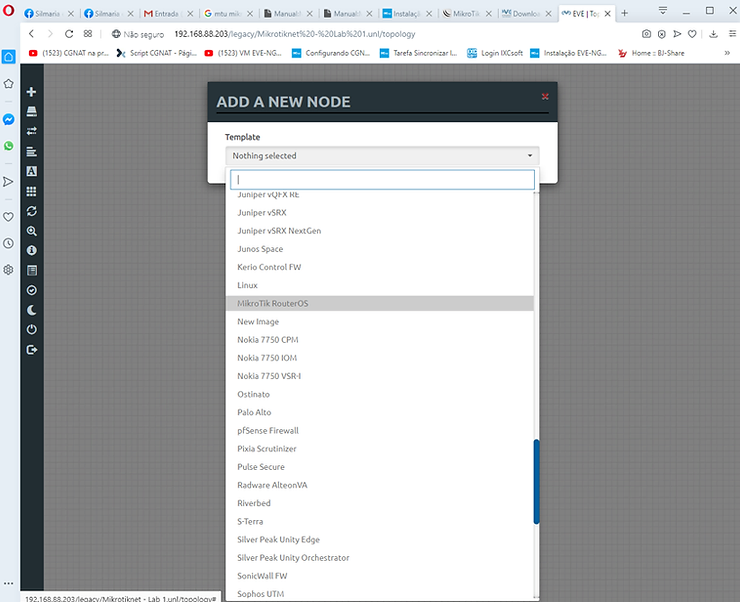Image resolution: width=740 pixels, height=602 pixels.
Task: Choose S-Terra template
Action: 380,521
